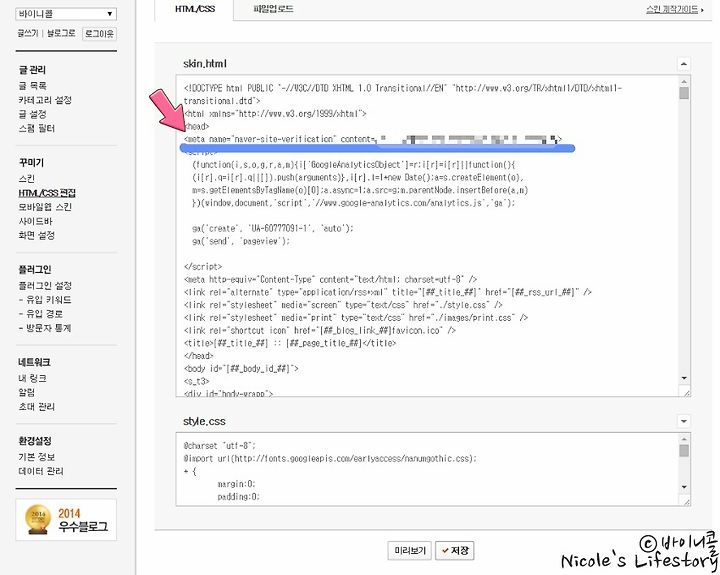720x575 pixels.
Task: Open 방문자 통계 plugin page
Action: tap(45, 328)
